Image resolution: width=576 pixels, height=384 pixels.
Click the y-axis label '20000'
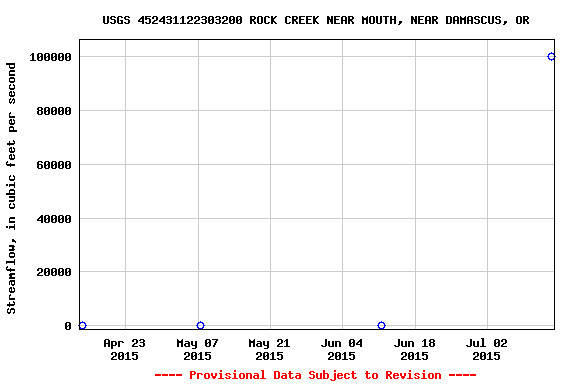[x=54, y=272]
